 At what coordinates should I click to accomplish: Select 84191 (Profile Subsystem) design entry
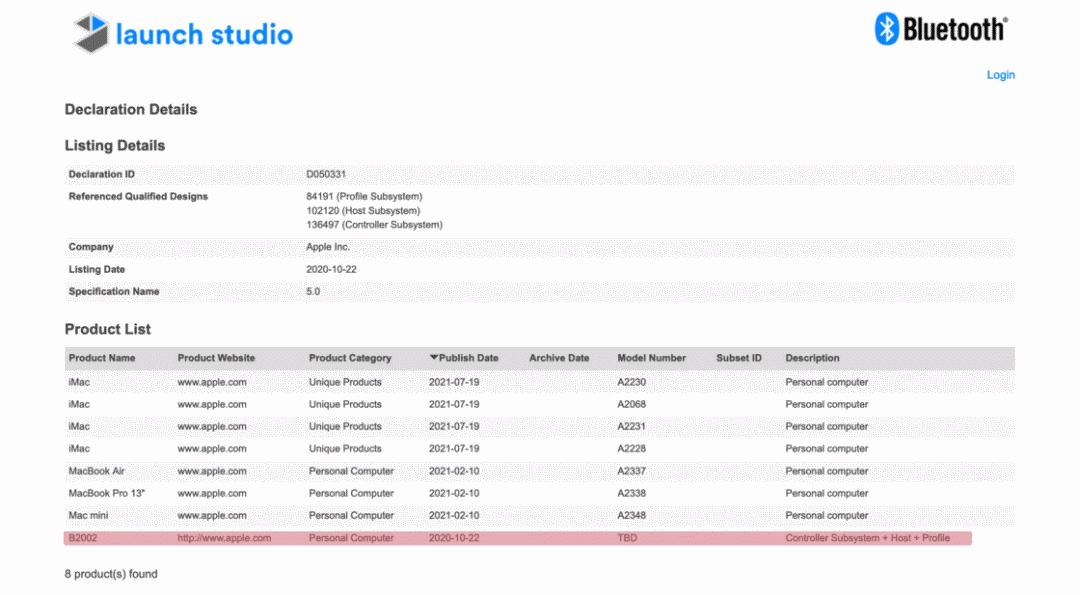click(364, 196)
